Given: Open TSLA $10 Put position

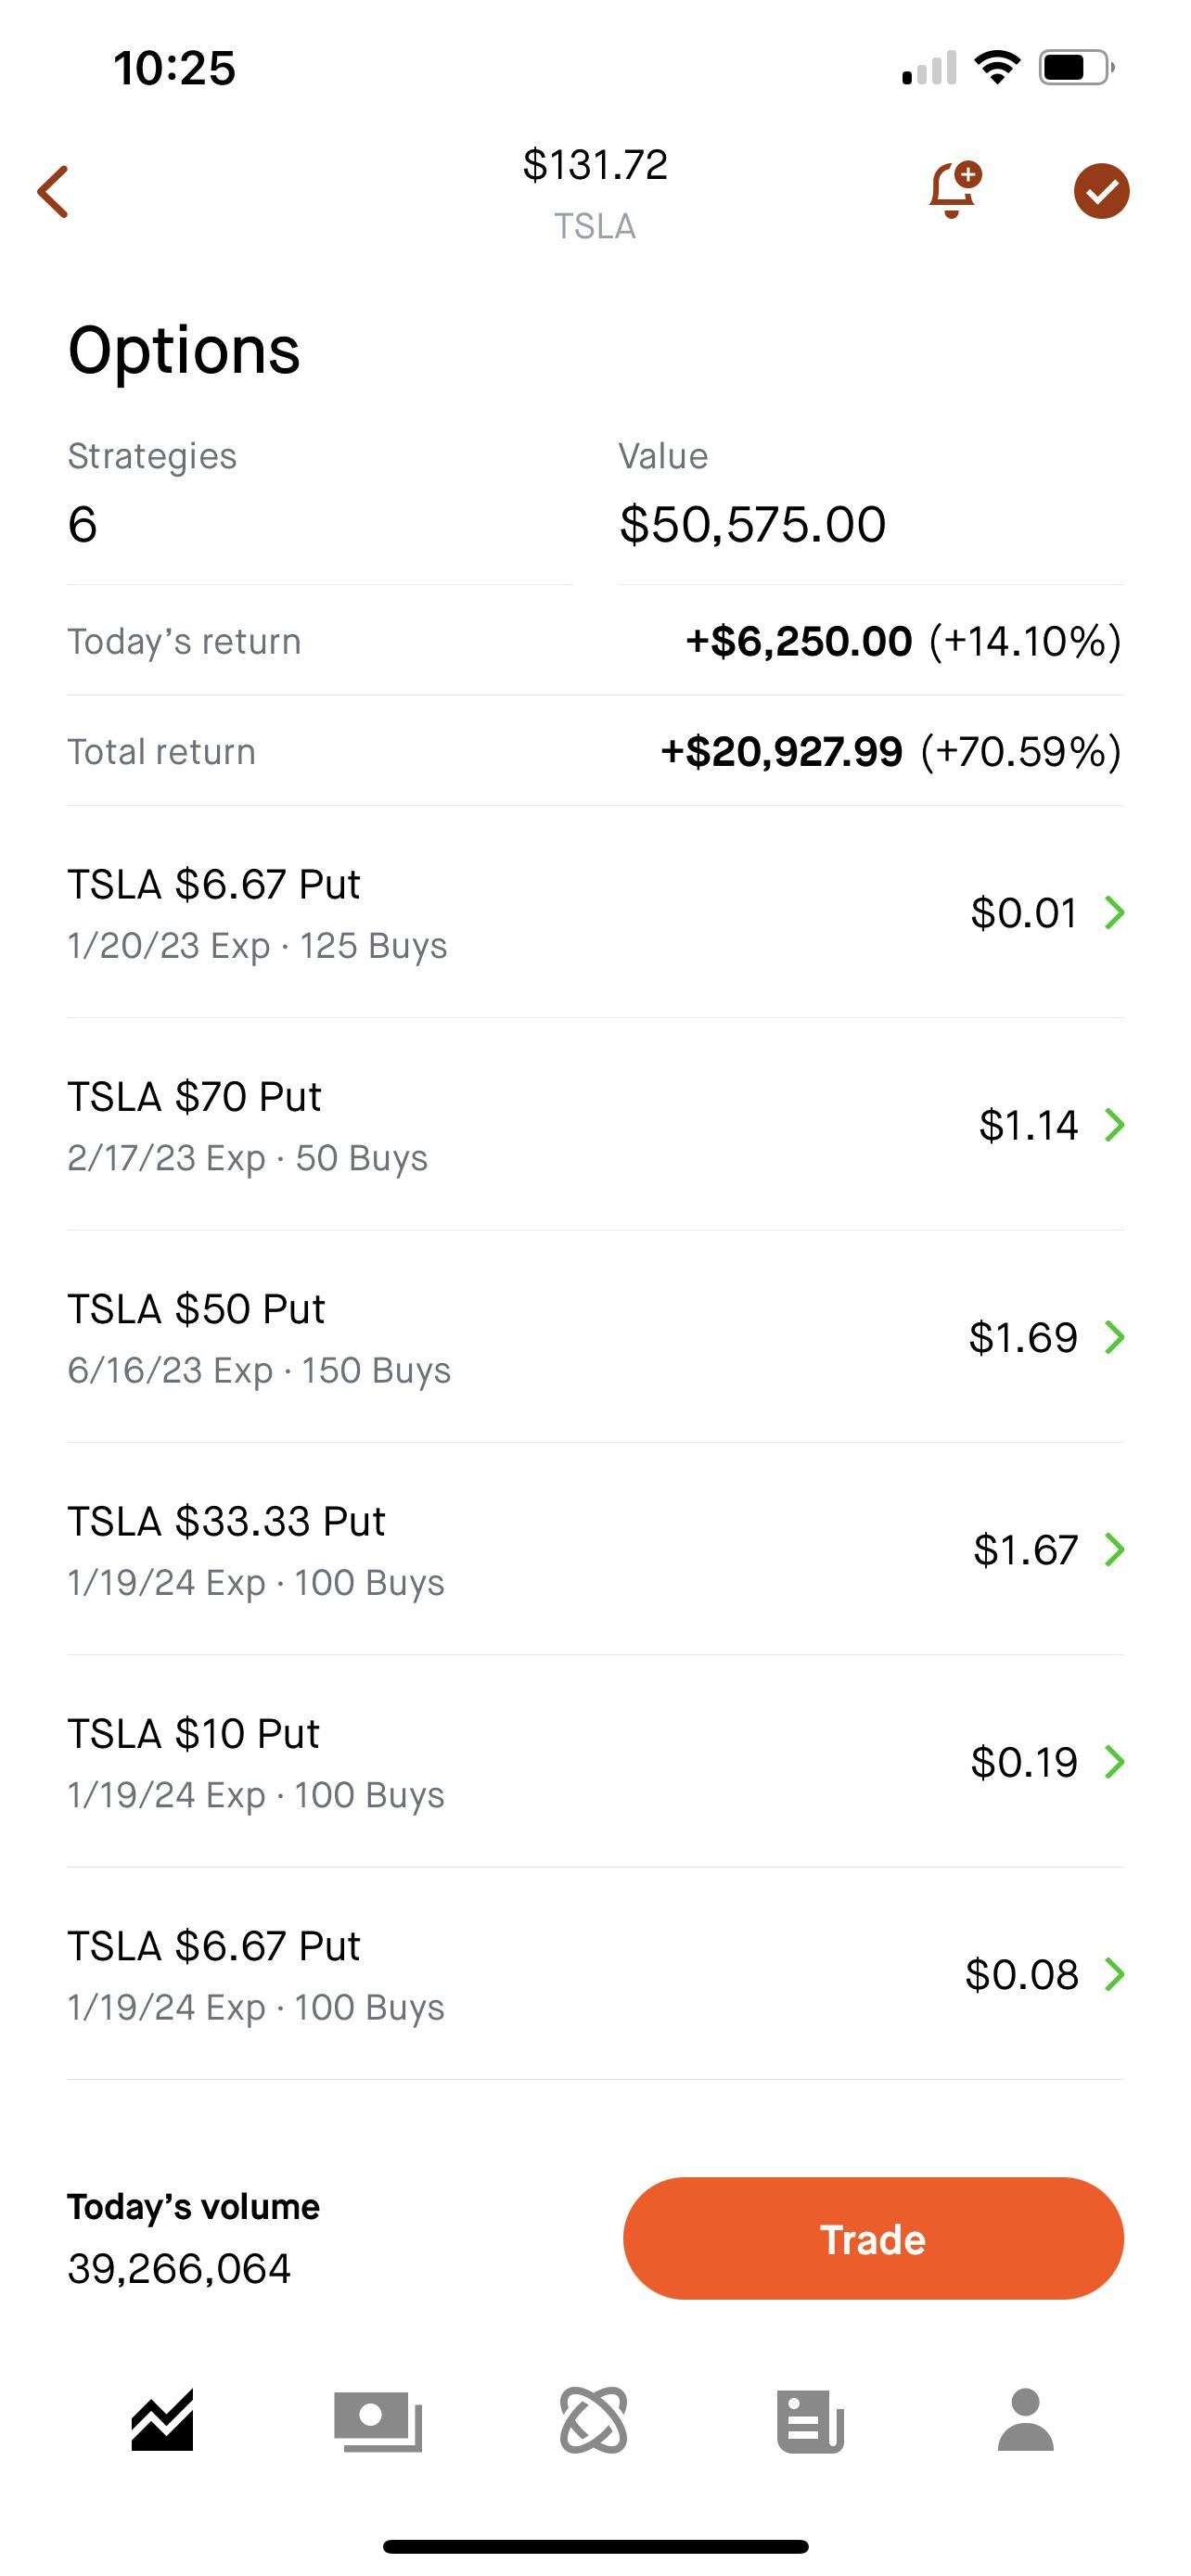Looking at the screenshot, I should tap(400, 1762).
